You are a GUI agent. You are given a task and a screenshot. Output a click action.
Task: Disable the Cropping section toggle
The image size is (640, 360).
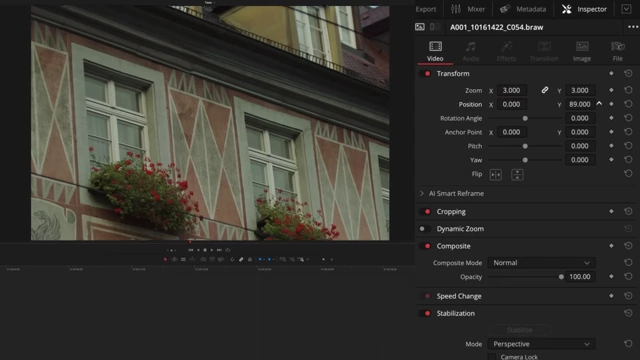[x=425, y=211]
